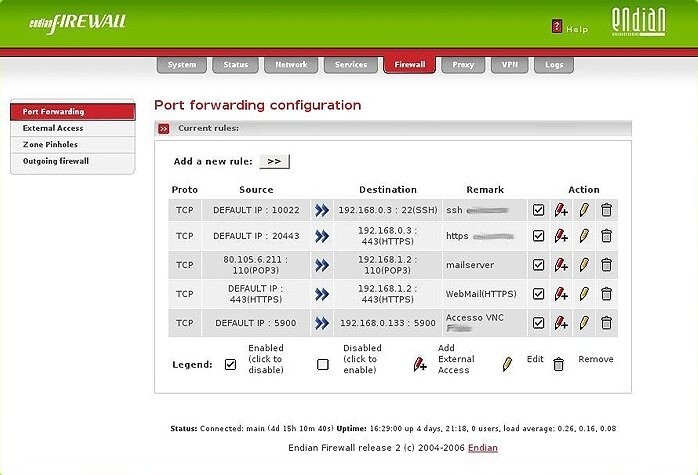Click the blue arrows in the ssh row
The image size is (698, 475).
click(322, 210)
